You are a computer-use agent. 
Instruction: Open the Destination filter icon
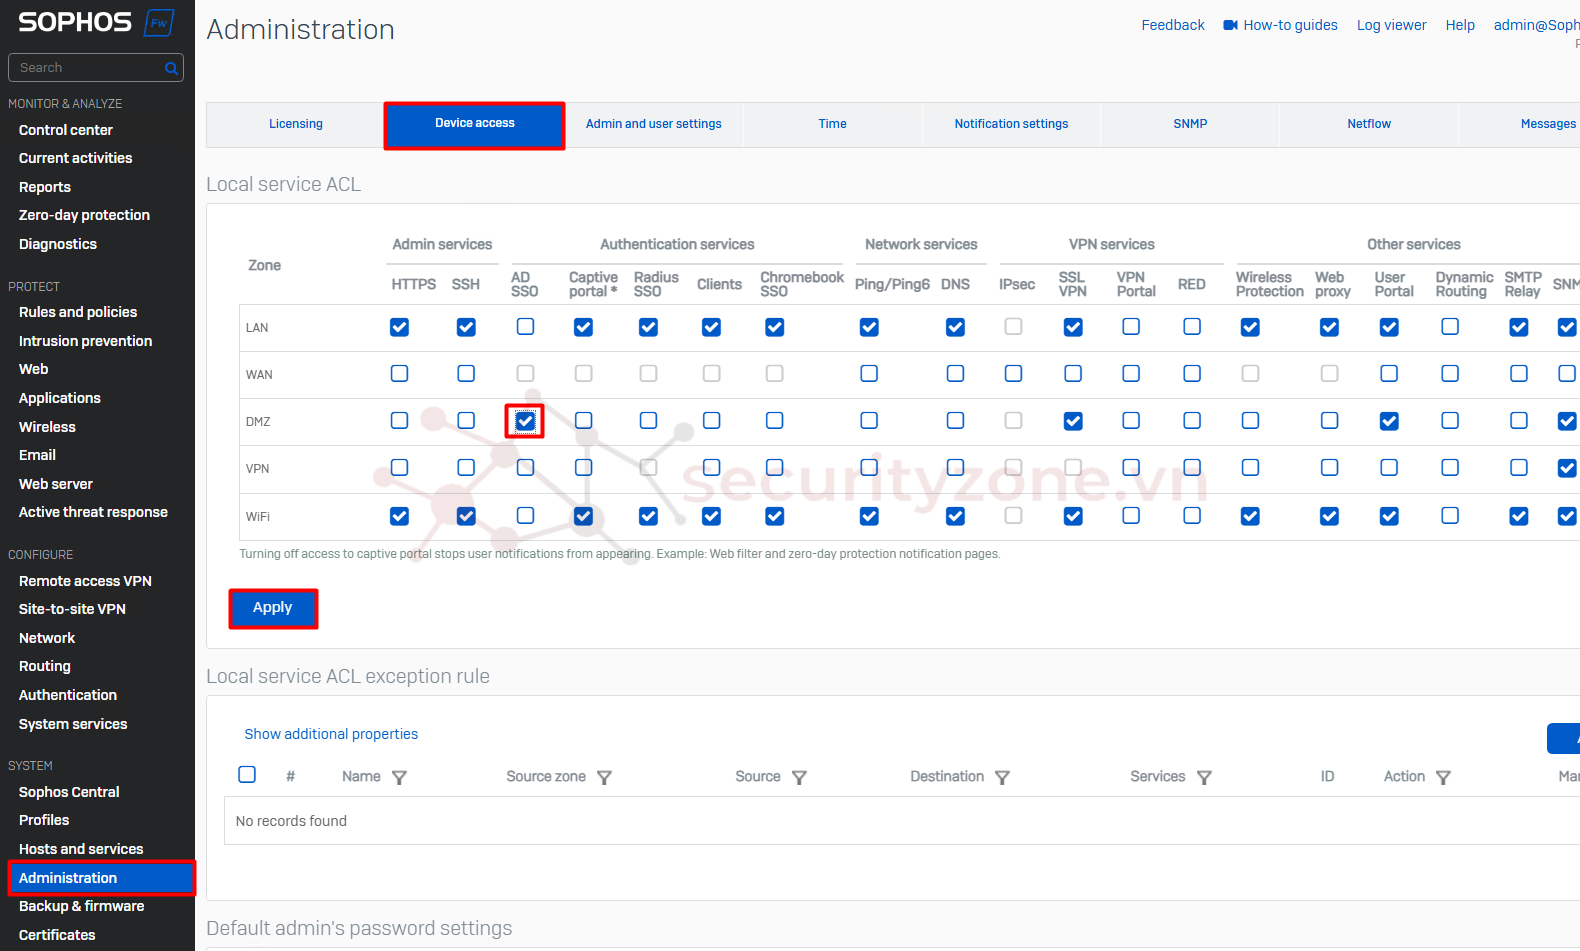1002,777
